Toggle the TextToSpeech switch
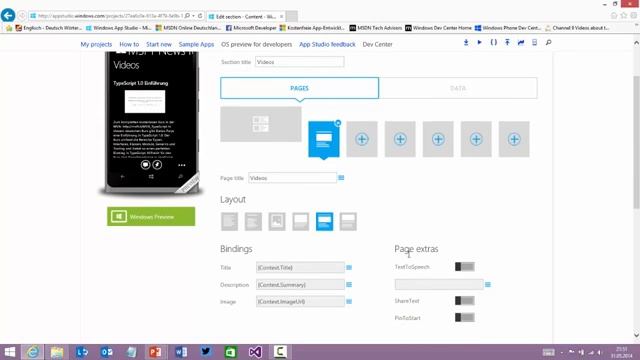This screenshot has height=360, width=640. click(465, 267)
